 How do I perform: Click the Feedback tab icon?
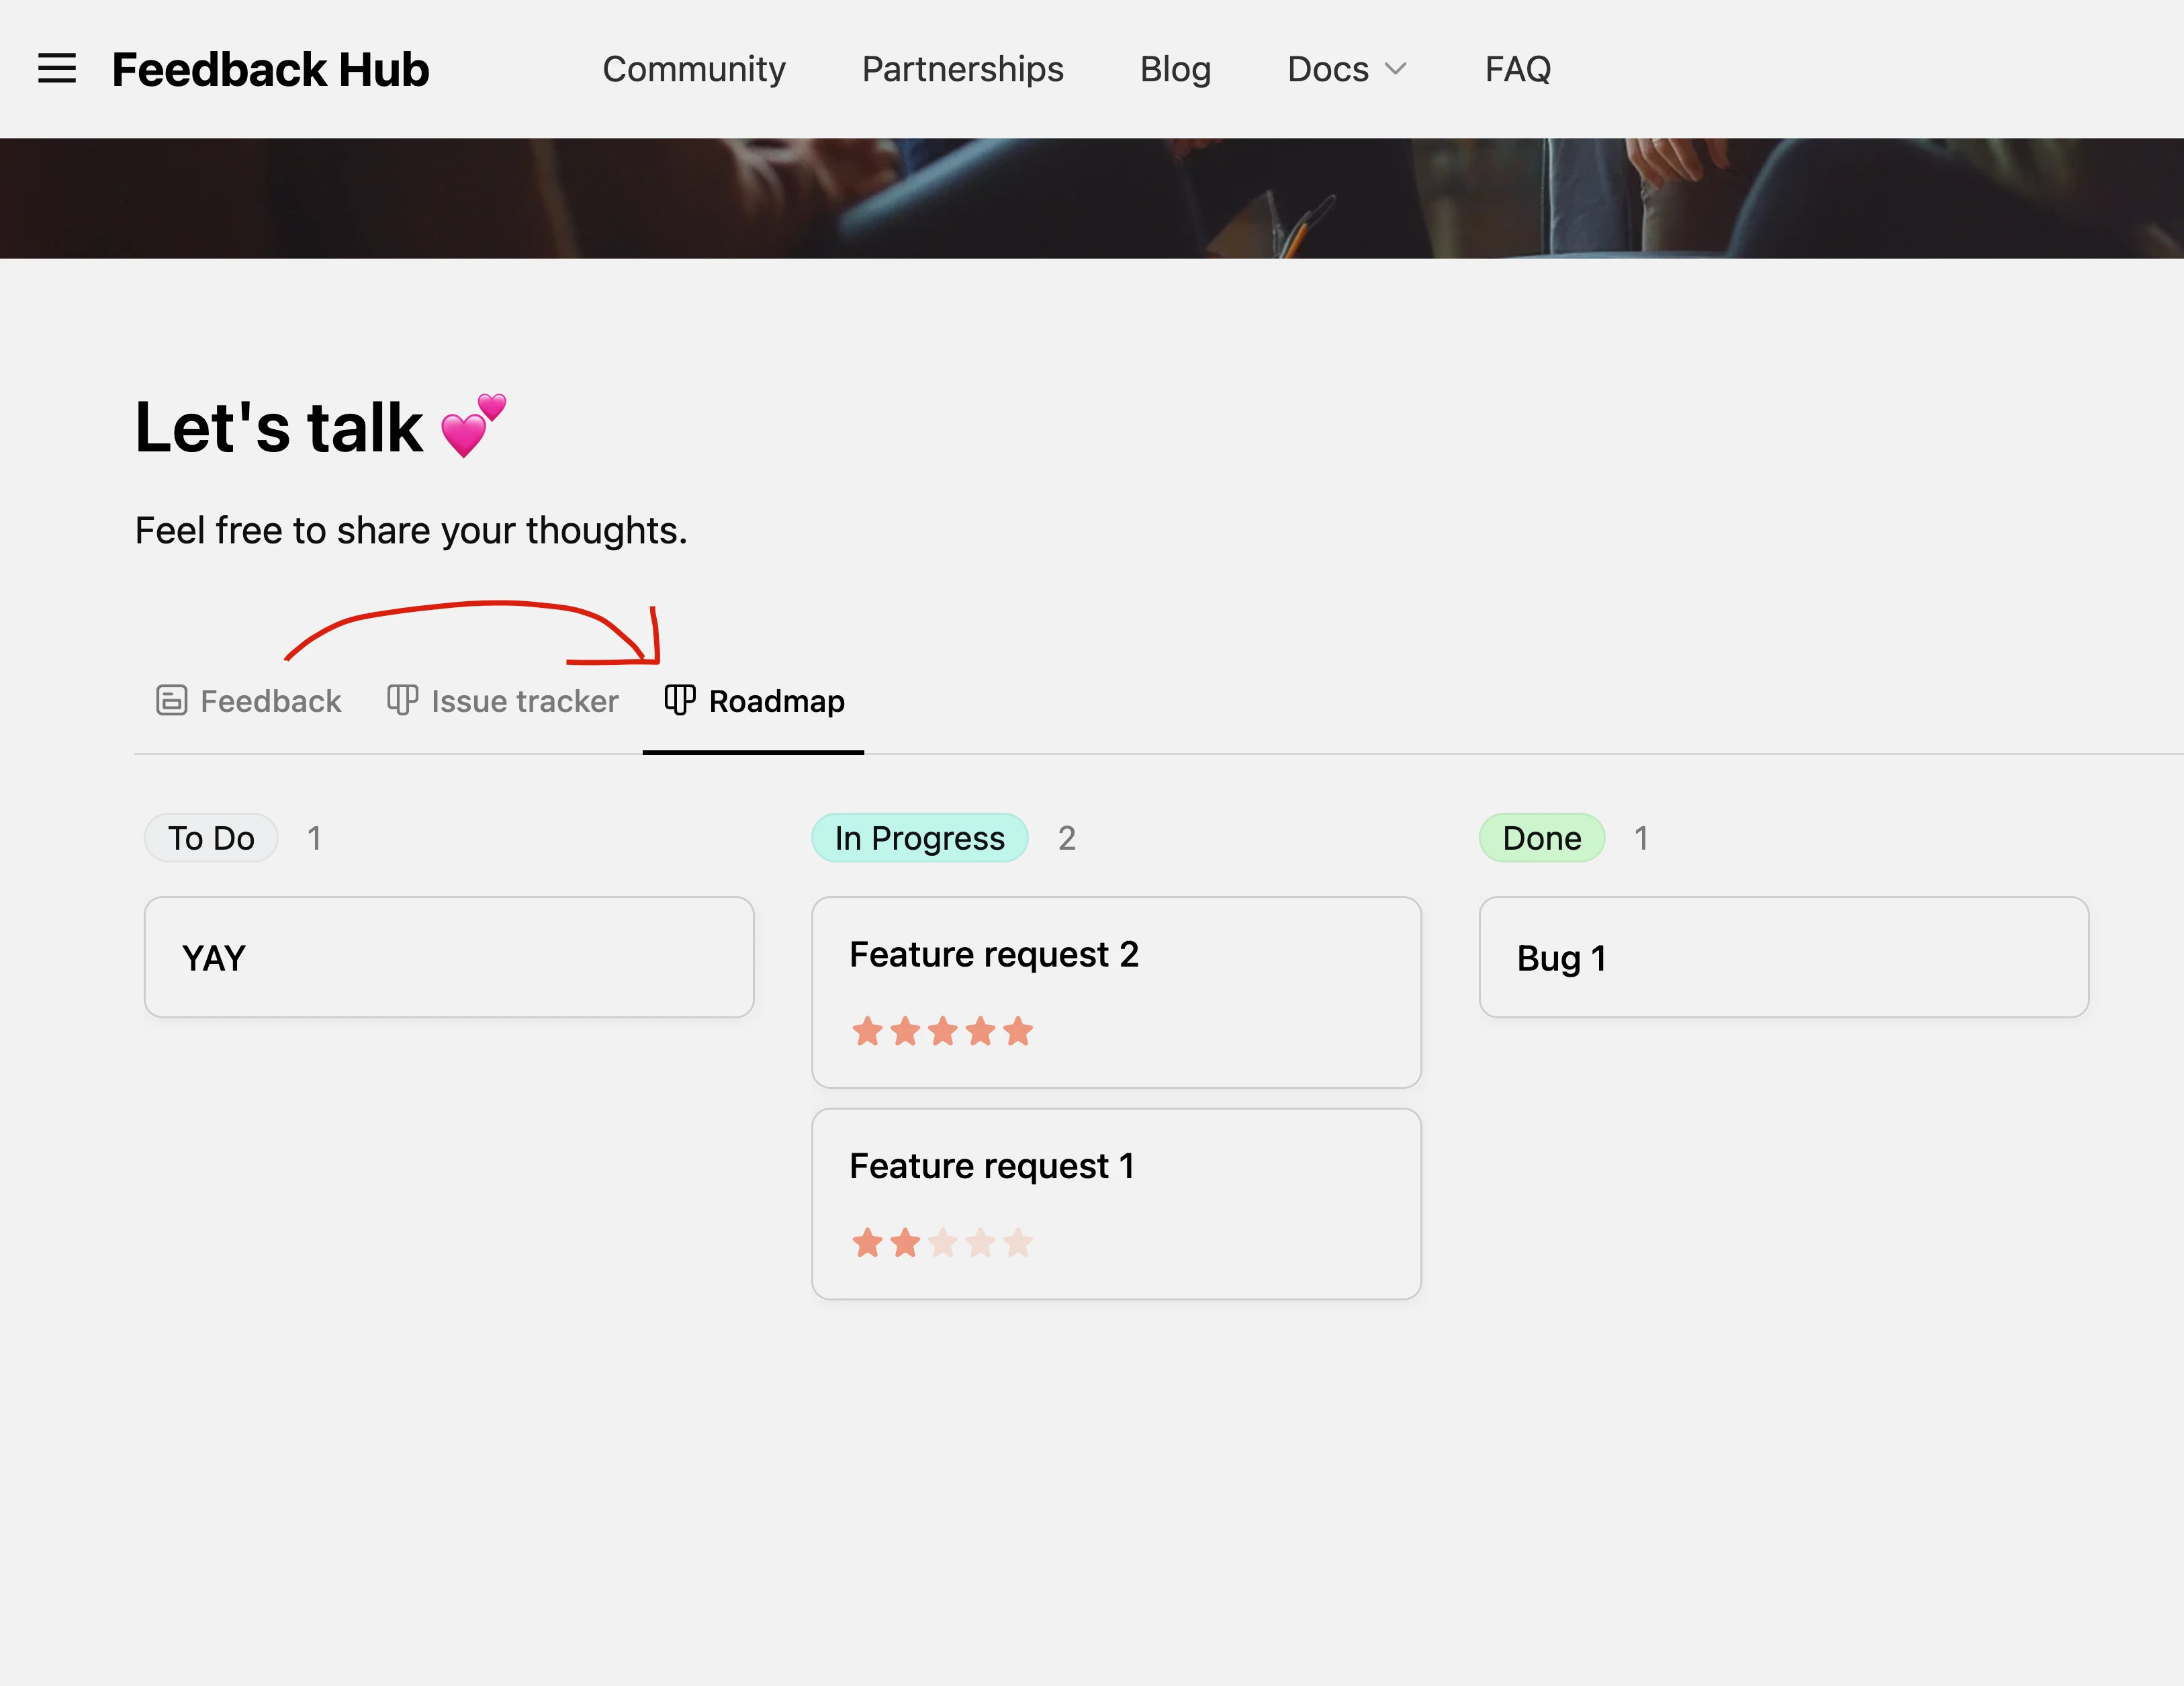[x=171, y=700]
